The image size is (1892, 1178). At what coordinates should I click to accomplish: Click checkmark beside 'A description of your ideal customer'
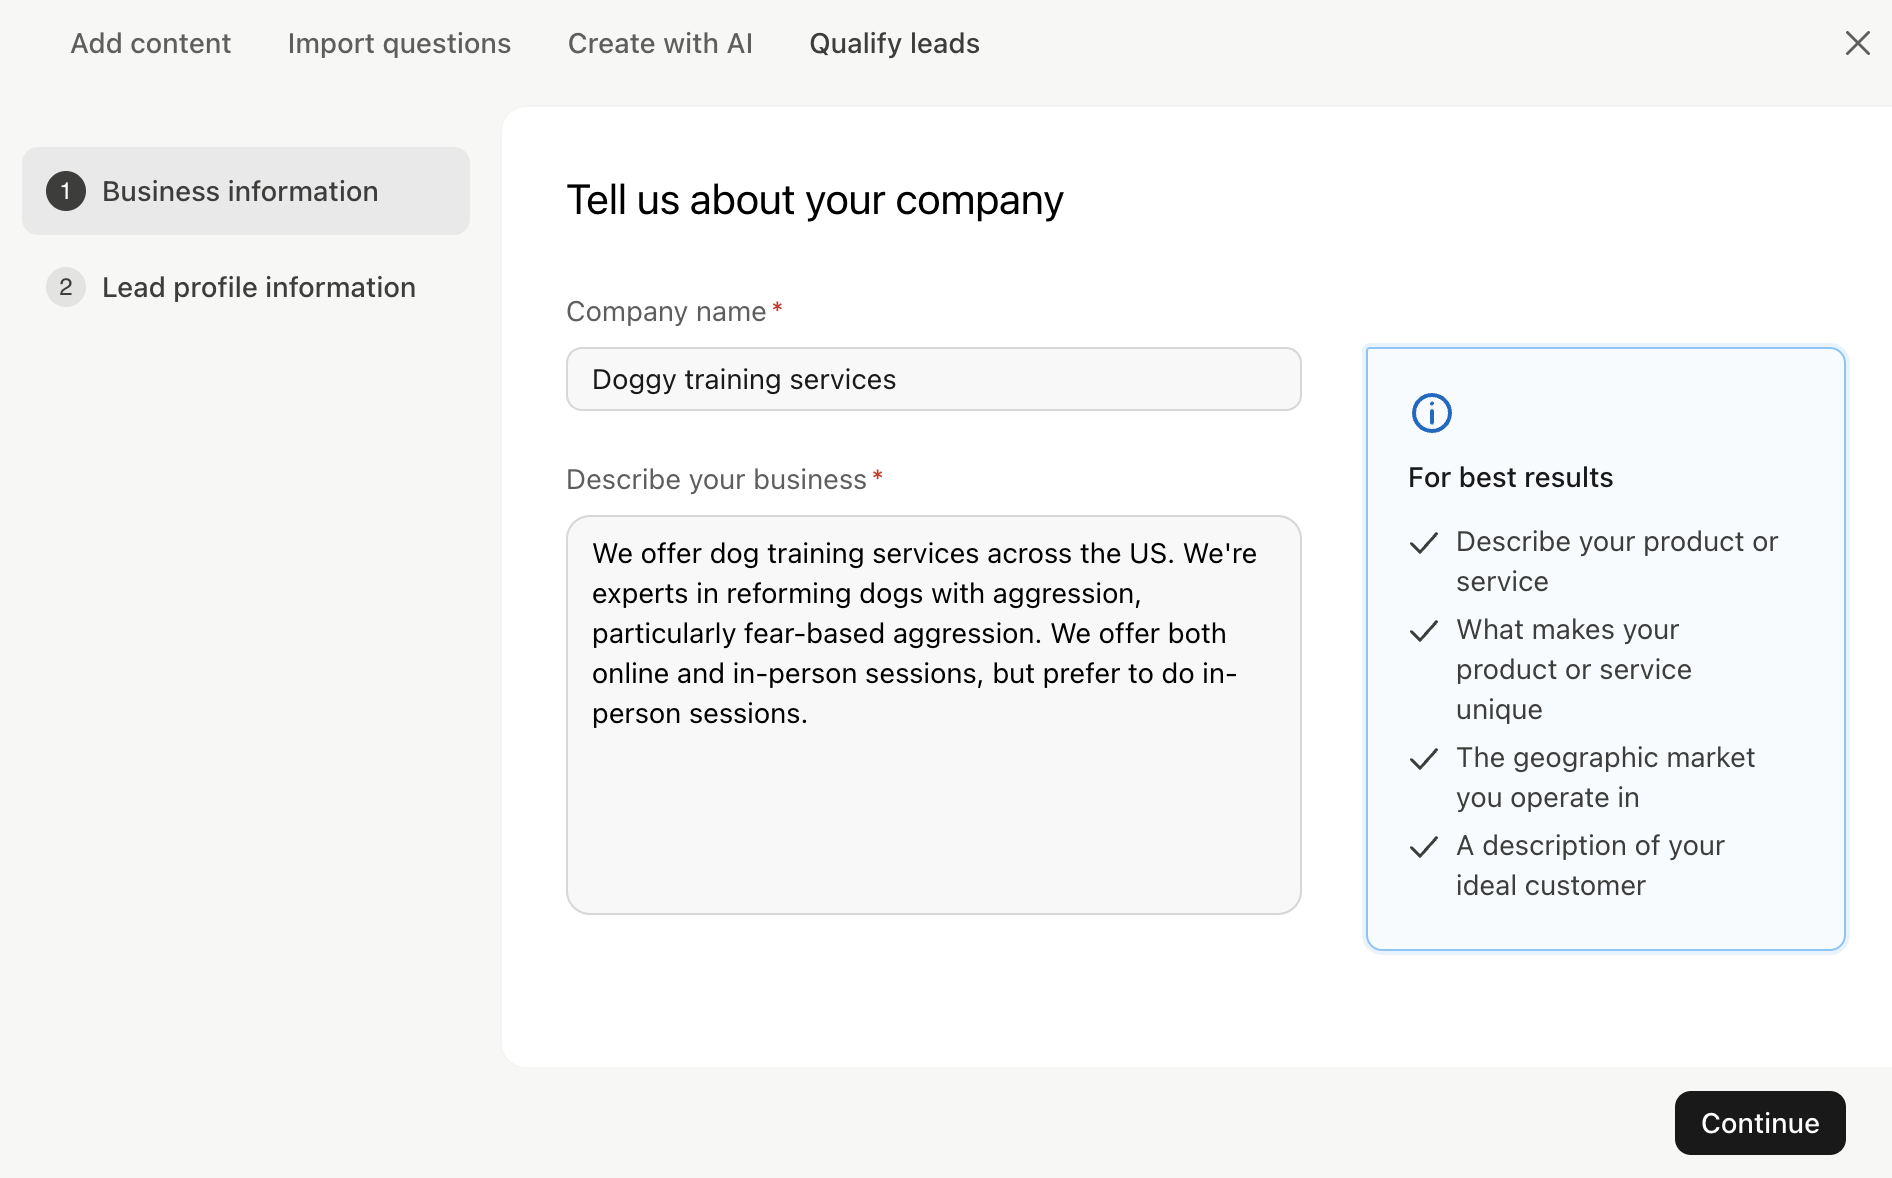1424,847
